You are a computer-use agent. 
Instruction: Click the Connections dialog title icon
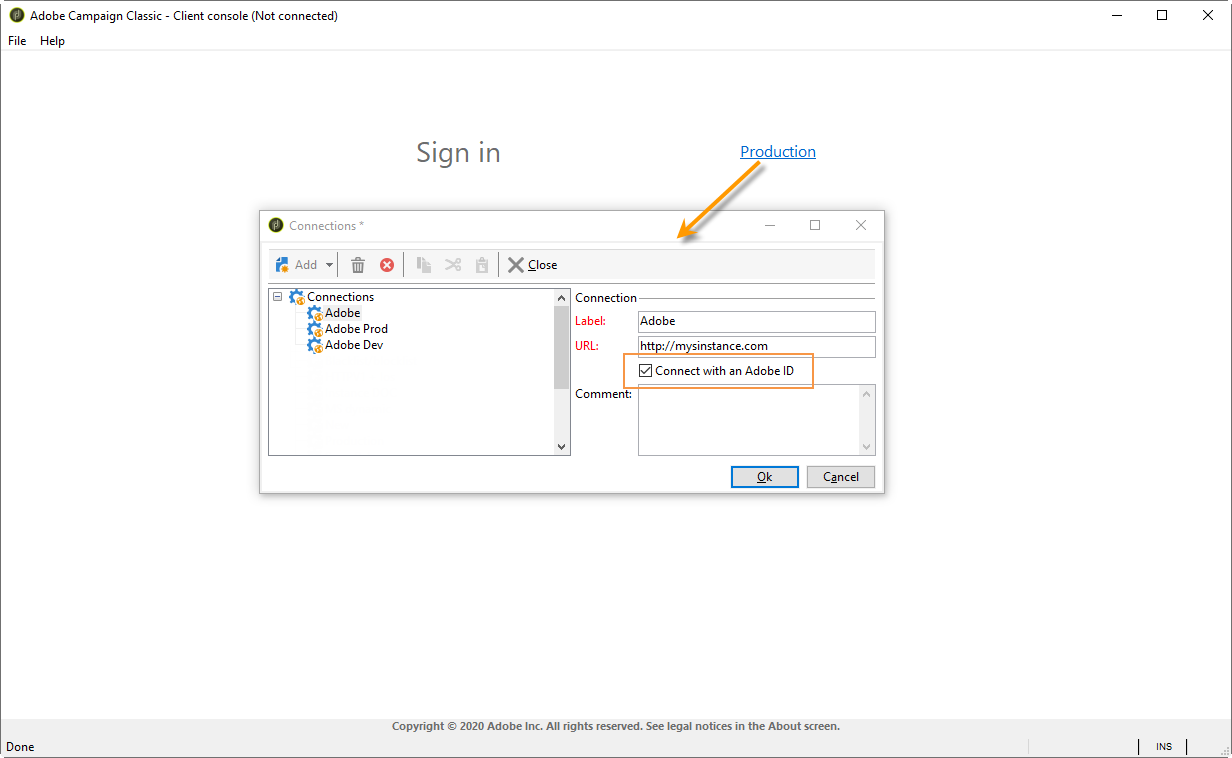point(277,226)
